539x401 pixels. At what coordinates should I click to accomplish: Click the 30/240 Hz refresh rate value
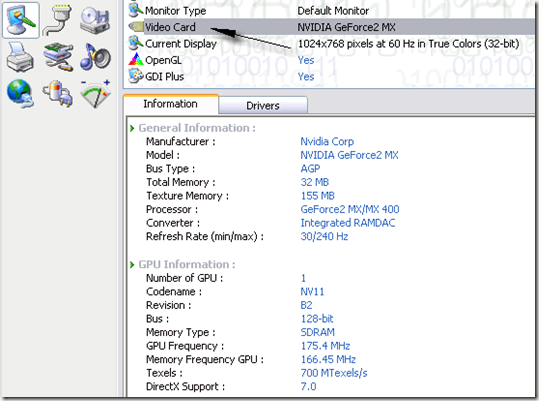(324, 236)
